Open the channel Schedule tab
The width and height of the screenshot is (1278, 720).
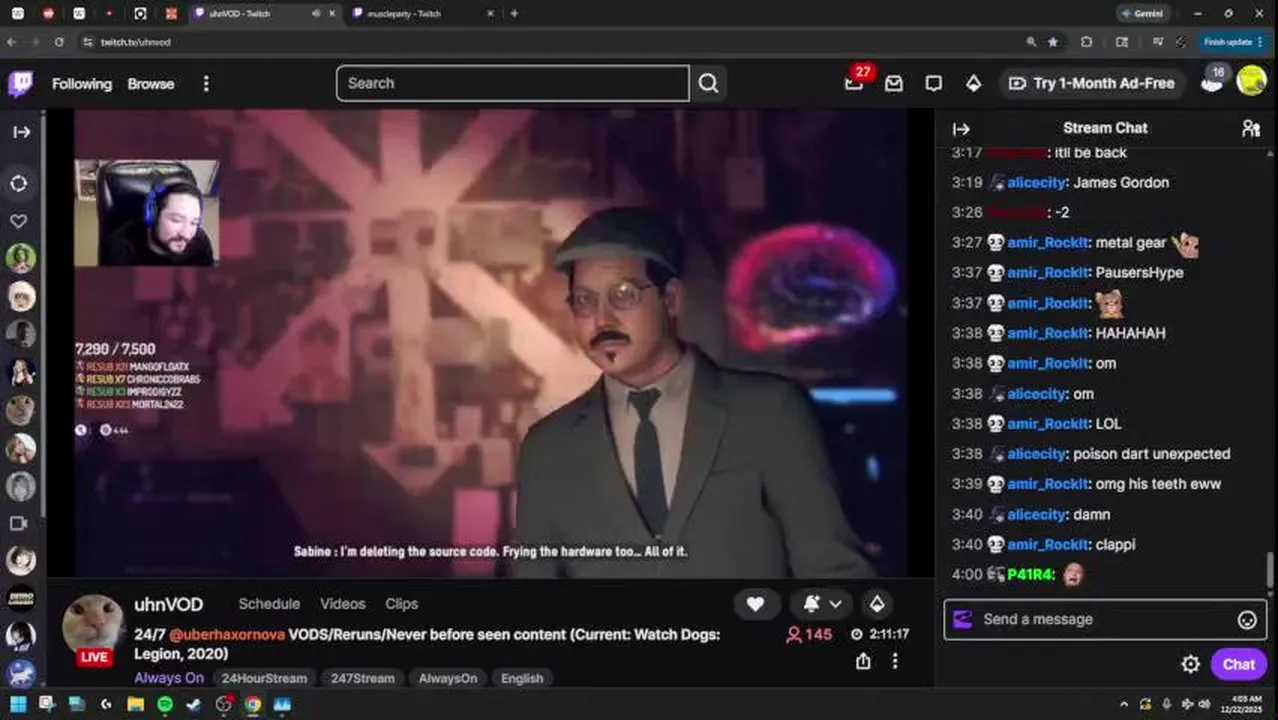tap(269, 604)
